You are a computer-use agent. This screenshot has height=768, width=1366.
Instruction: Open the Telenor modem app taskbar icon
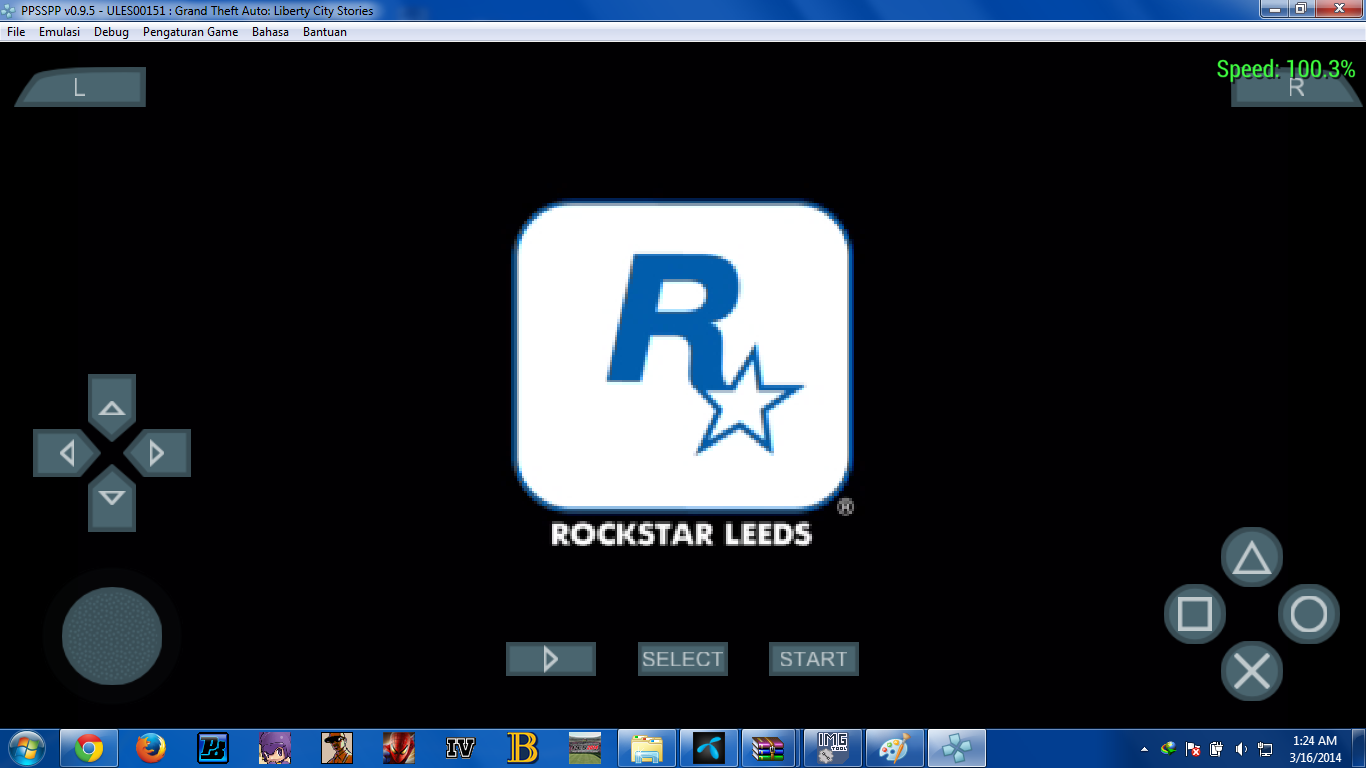point(709,748)
